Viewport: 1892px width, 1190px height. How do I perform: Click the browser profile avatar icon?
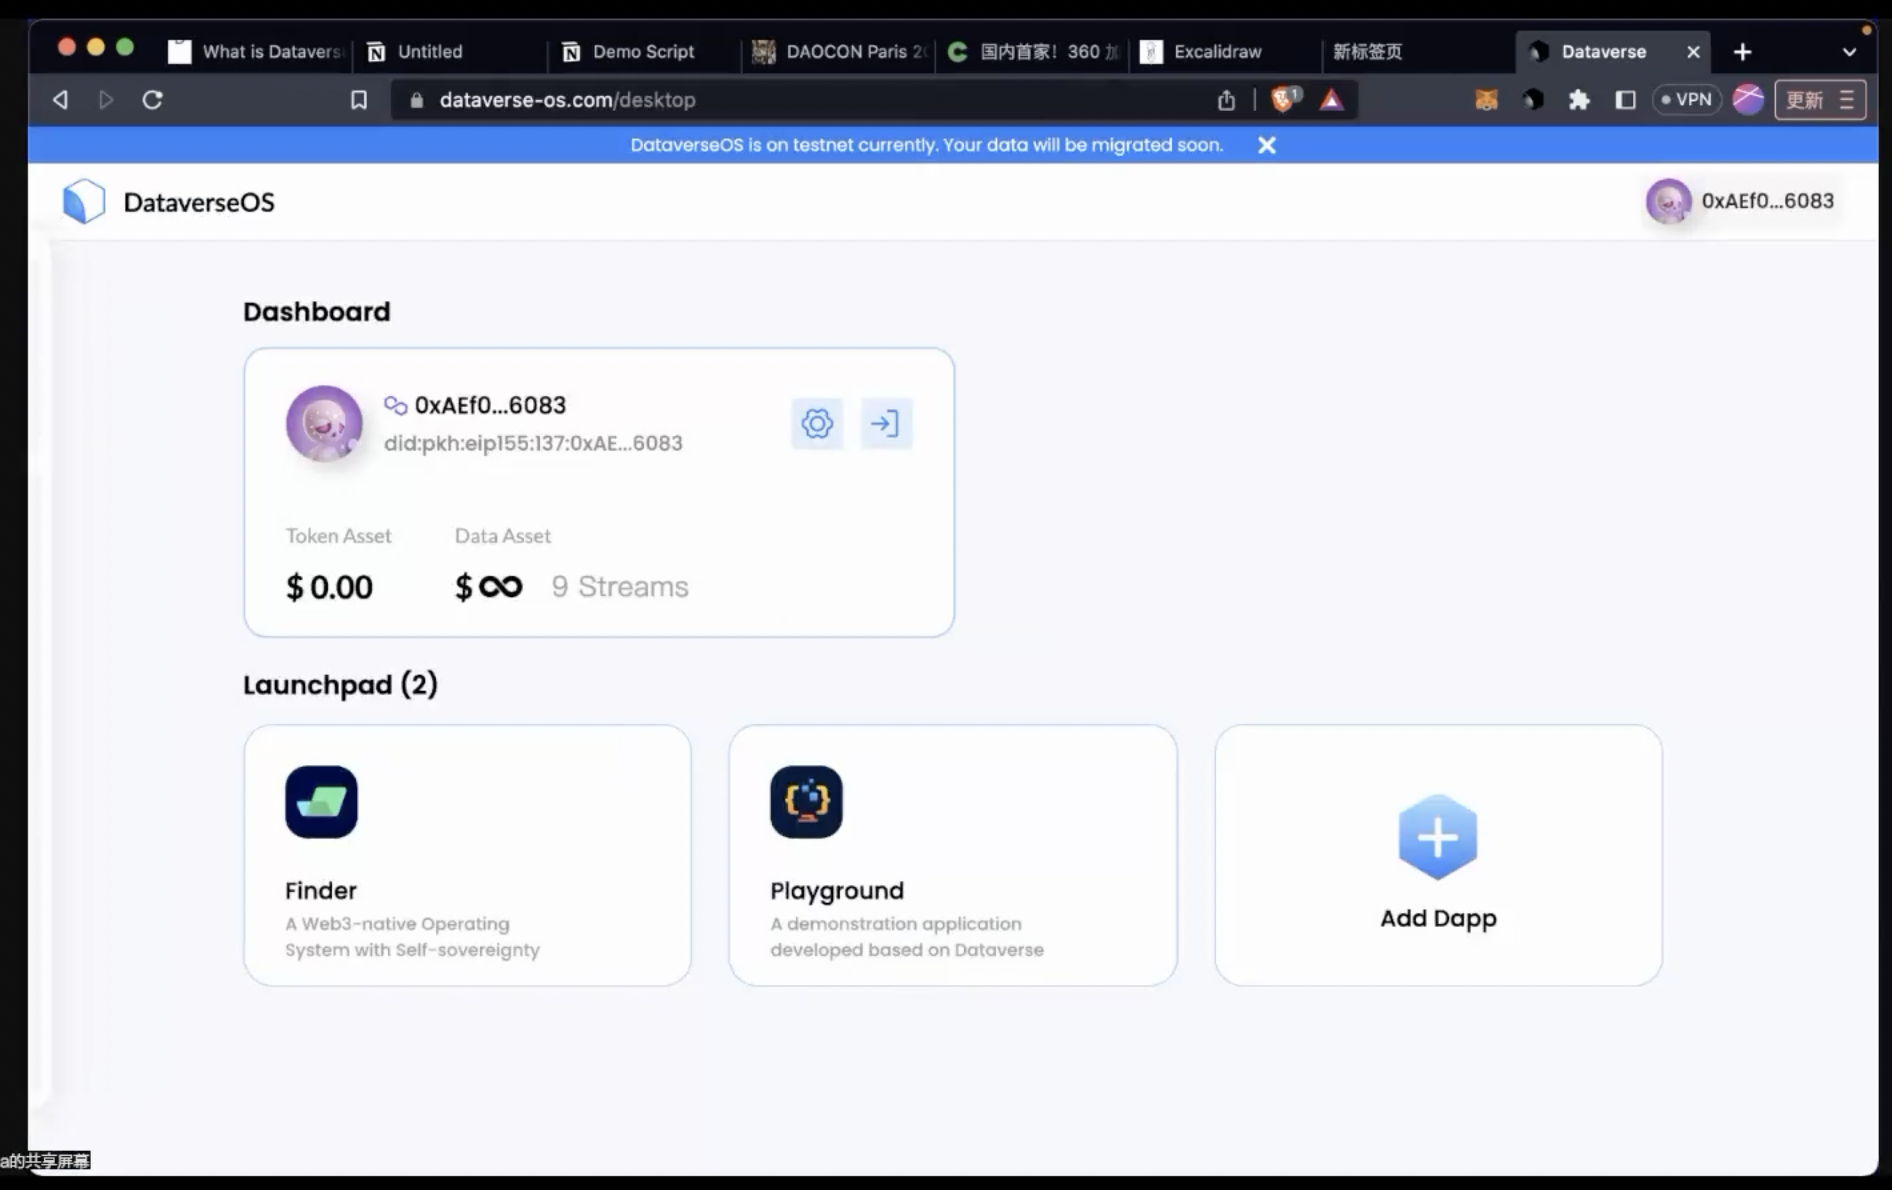pyautogui.click(x=1748, y=99)
